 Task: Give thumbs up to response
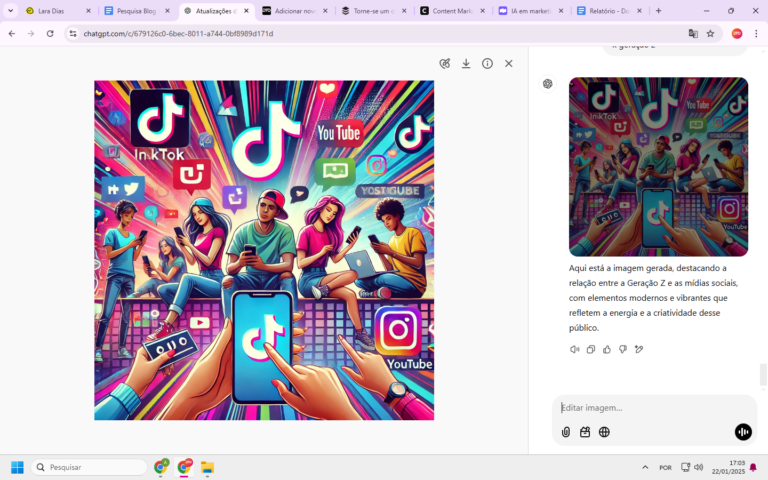tap(607, 349)
